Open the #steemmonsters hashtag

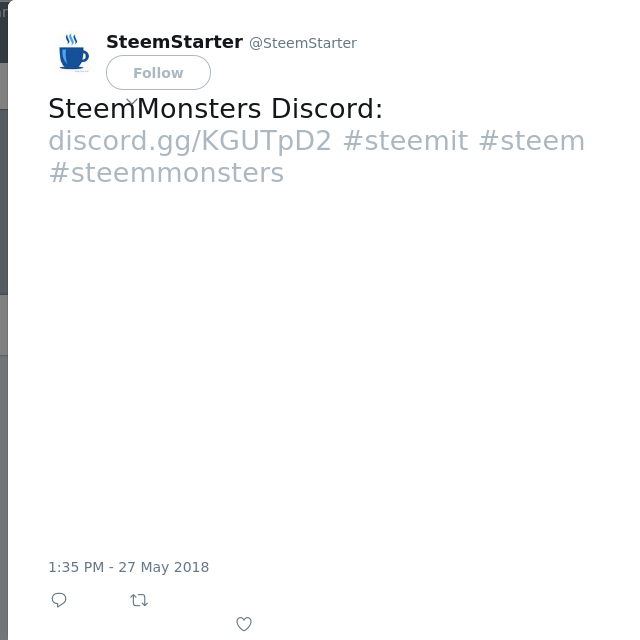[166, 173]
